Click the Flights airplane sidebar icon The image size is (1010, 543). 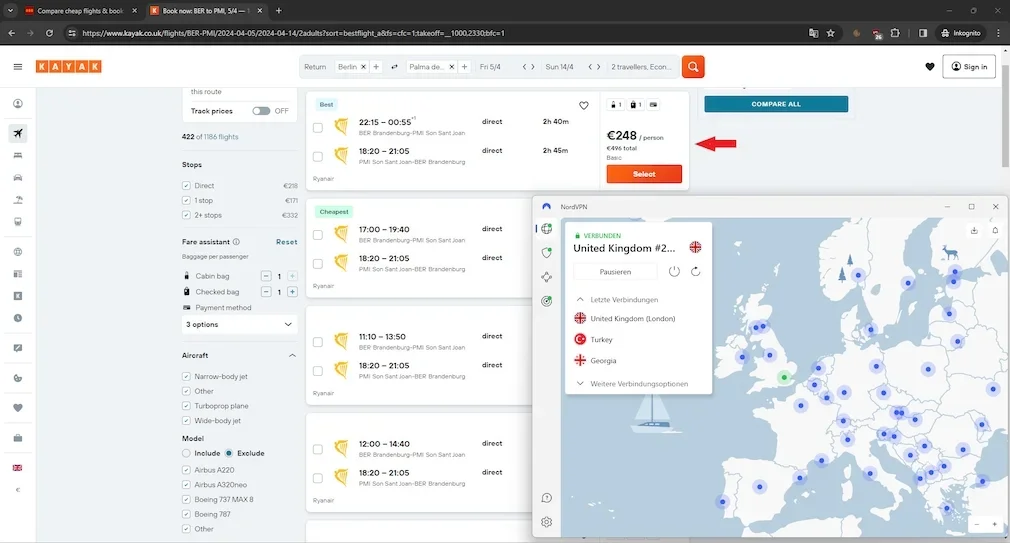[18, 133]
